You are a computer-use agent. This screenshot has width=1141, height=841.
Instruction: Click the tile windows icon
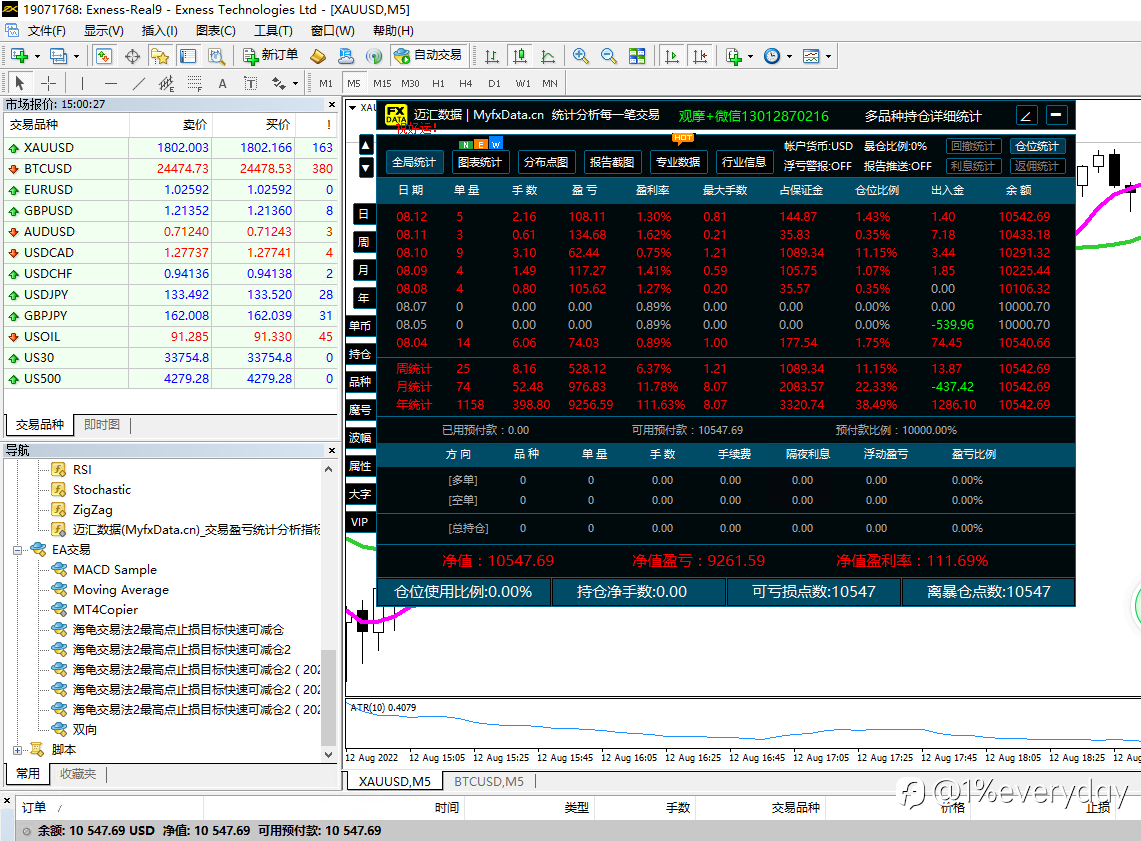point(637,56)
